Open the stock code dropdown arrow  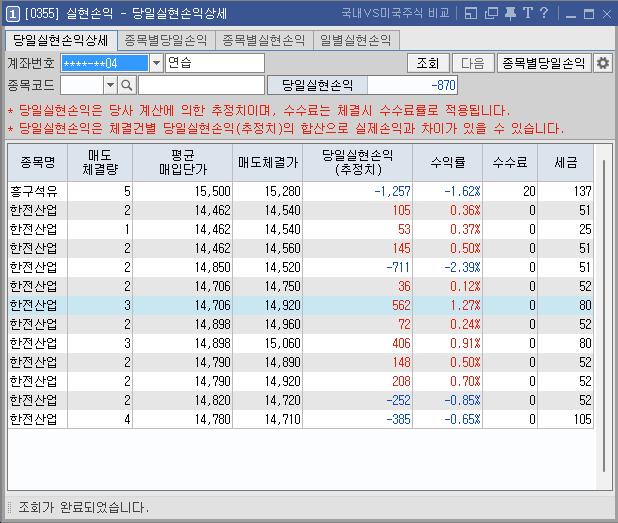coord(110,85)
